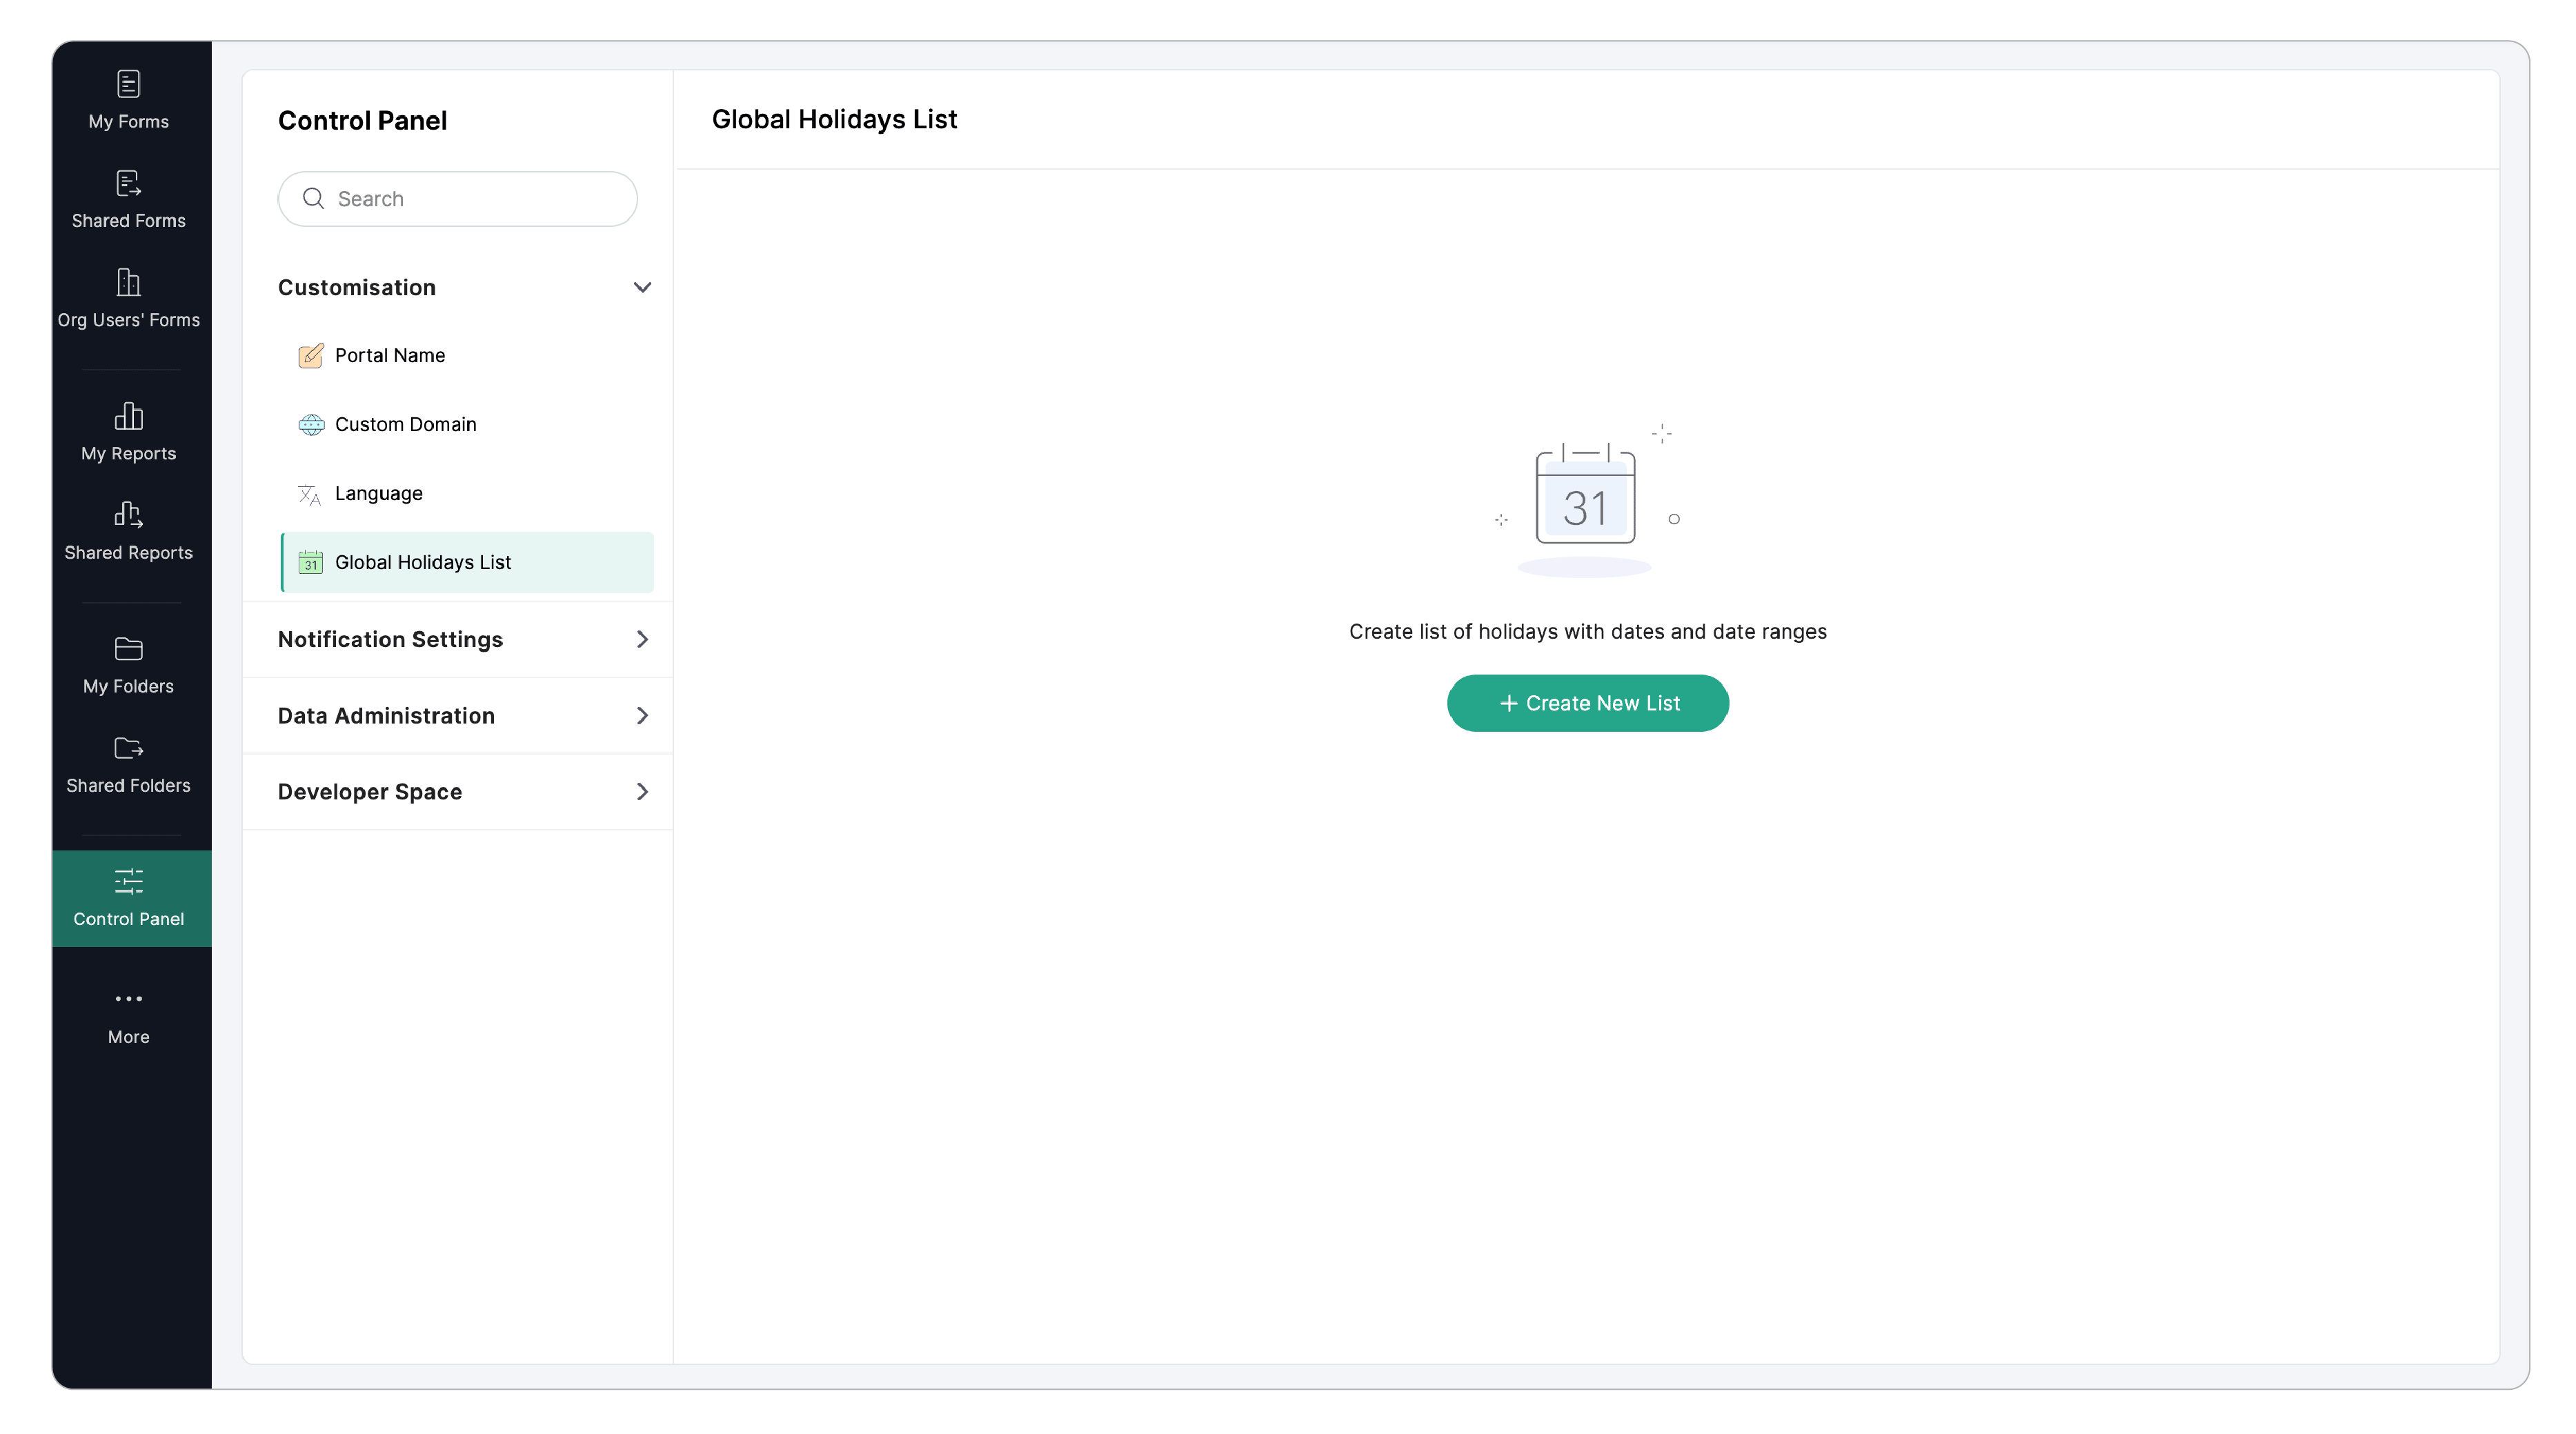Select Portal Name menu item
Viewport: 2576px width, 1434px height.
390,356
